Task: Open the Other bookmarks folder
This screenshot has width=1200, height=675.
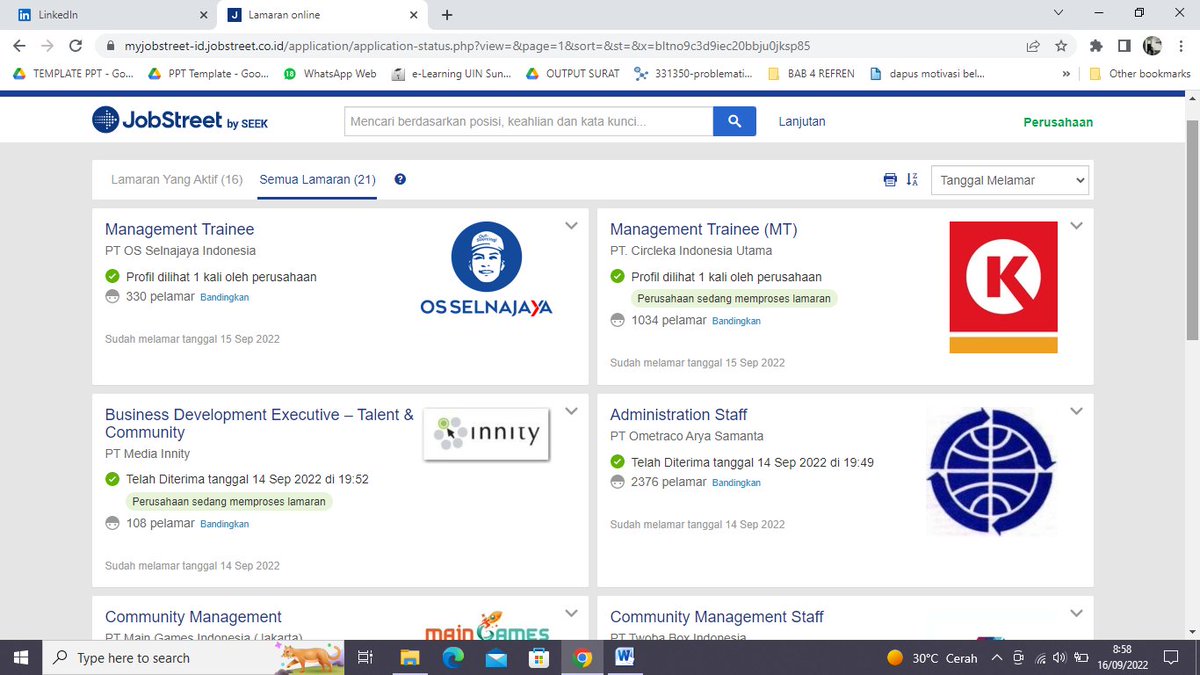Action: point(1139,73)
